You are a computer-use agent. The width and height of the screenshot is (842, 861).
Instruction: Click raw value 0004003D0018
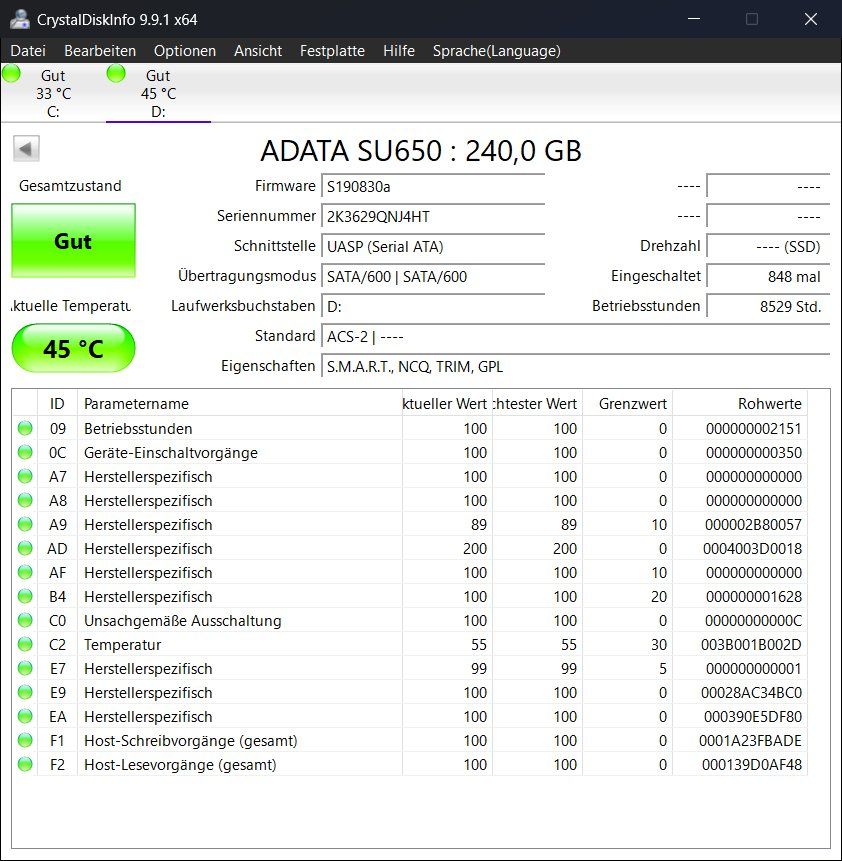pos(752,548)
